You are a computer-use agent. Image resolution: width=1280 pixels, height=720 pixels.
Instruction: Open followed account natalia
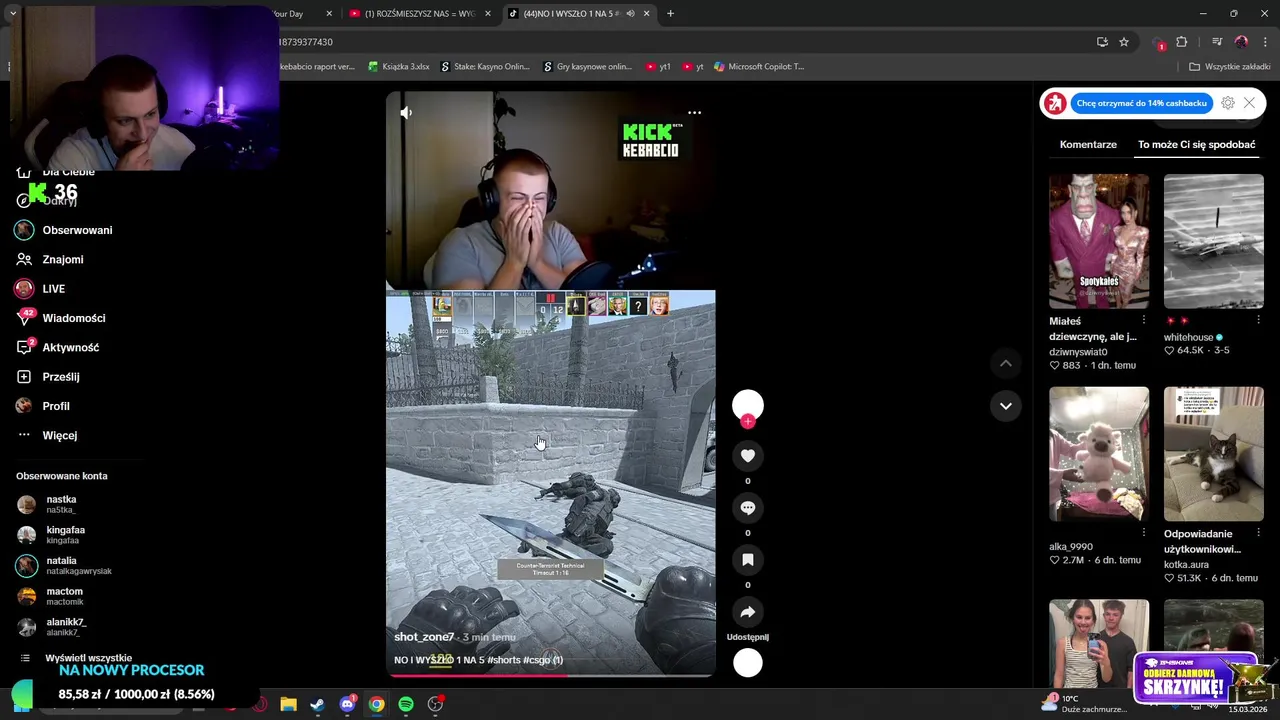point(64,566)
